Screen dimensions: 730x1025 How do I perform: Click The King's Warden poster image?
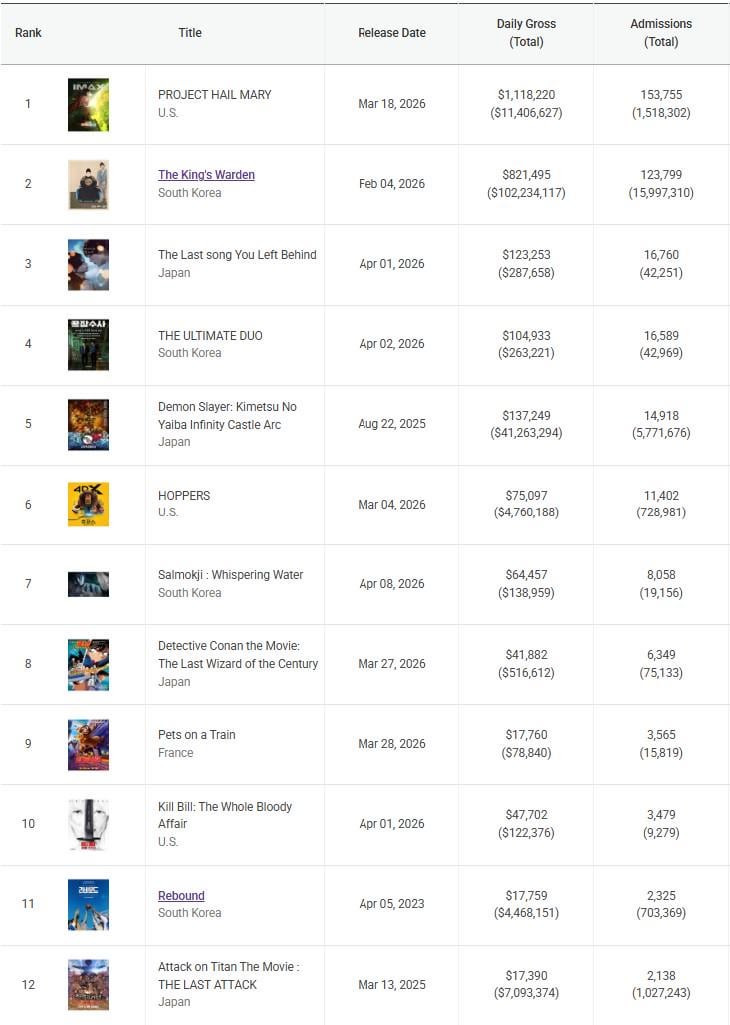click(88, 185)
